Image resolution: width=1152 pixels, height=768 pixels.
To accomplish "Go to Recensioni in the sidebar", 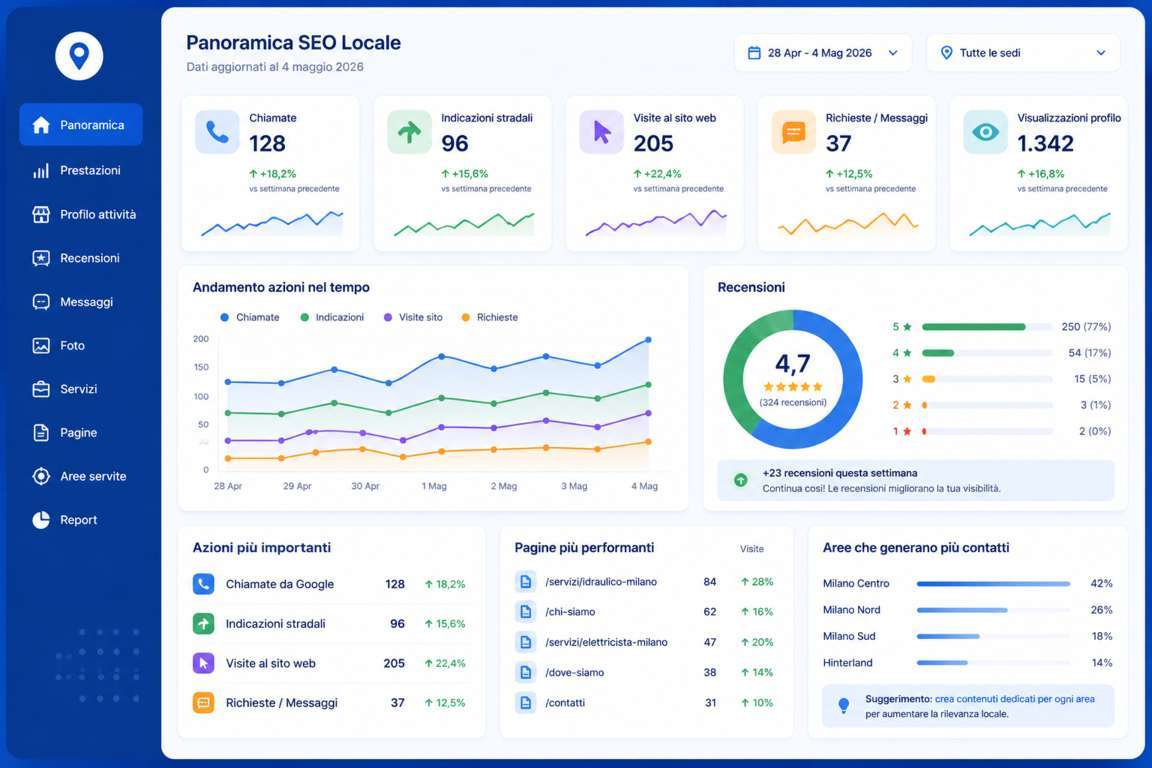I will [x=81, y=258].
